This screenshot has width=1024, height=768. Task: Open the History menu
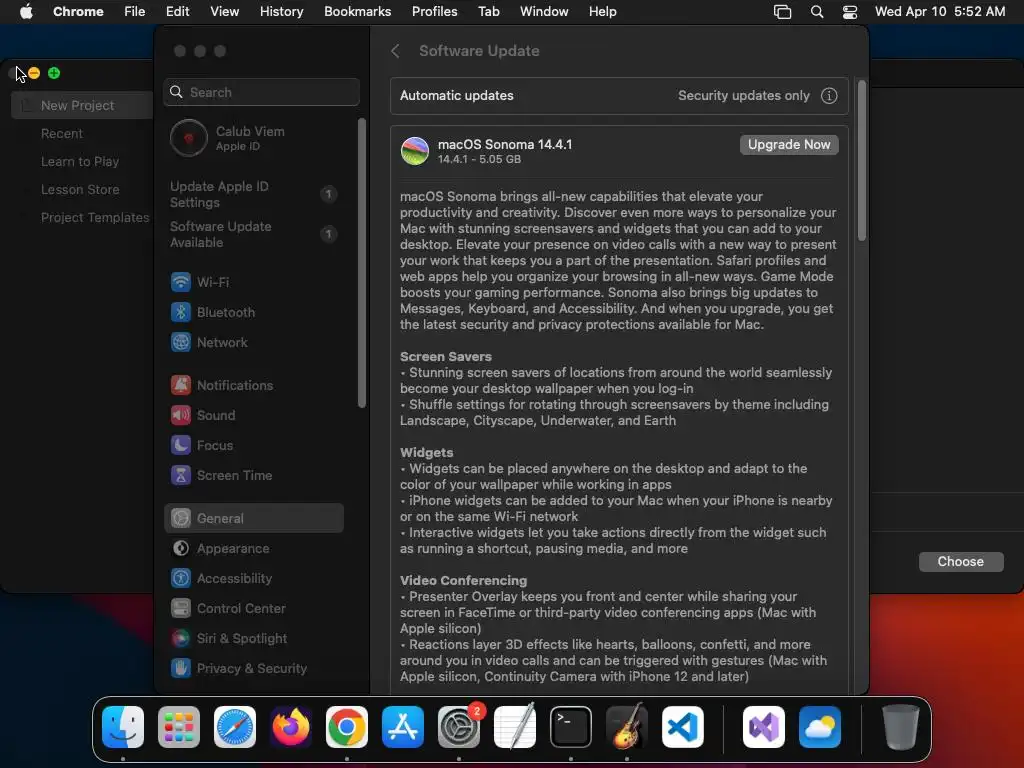point(281,12)
